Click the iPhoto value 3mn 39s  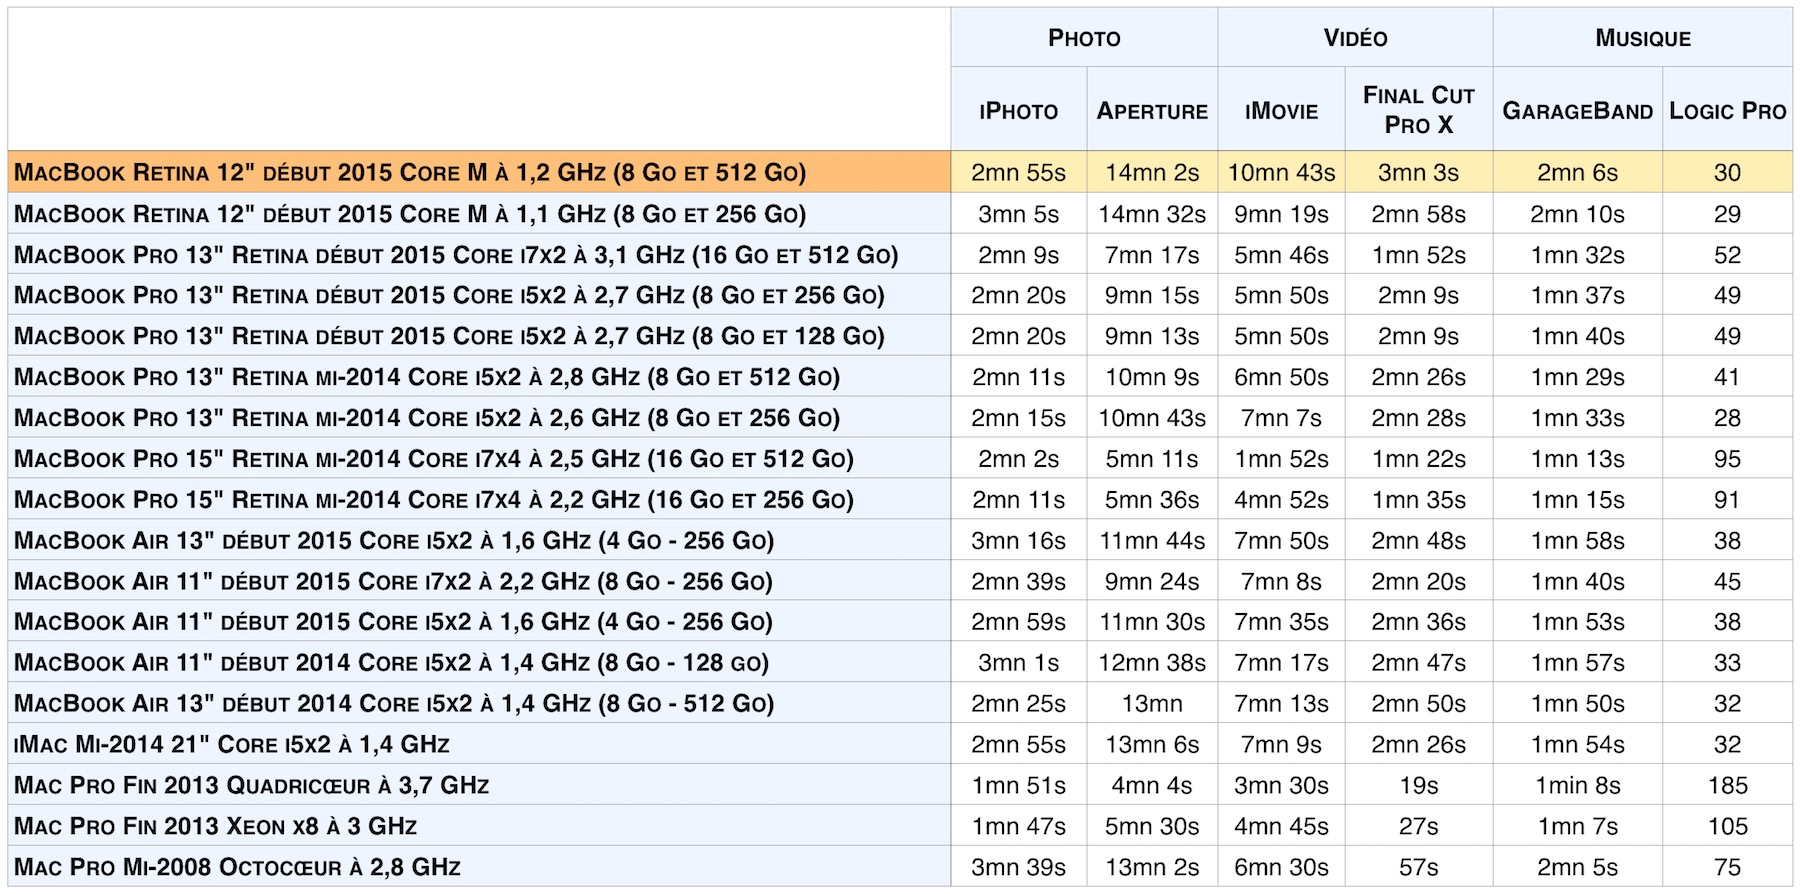click(x=1018, y=867)
